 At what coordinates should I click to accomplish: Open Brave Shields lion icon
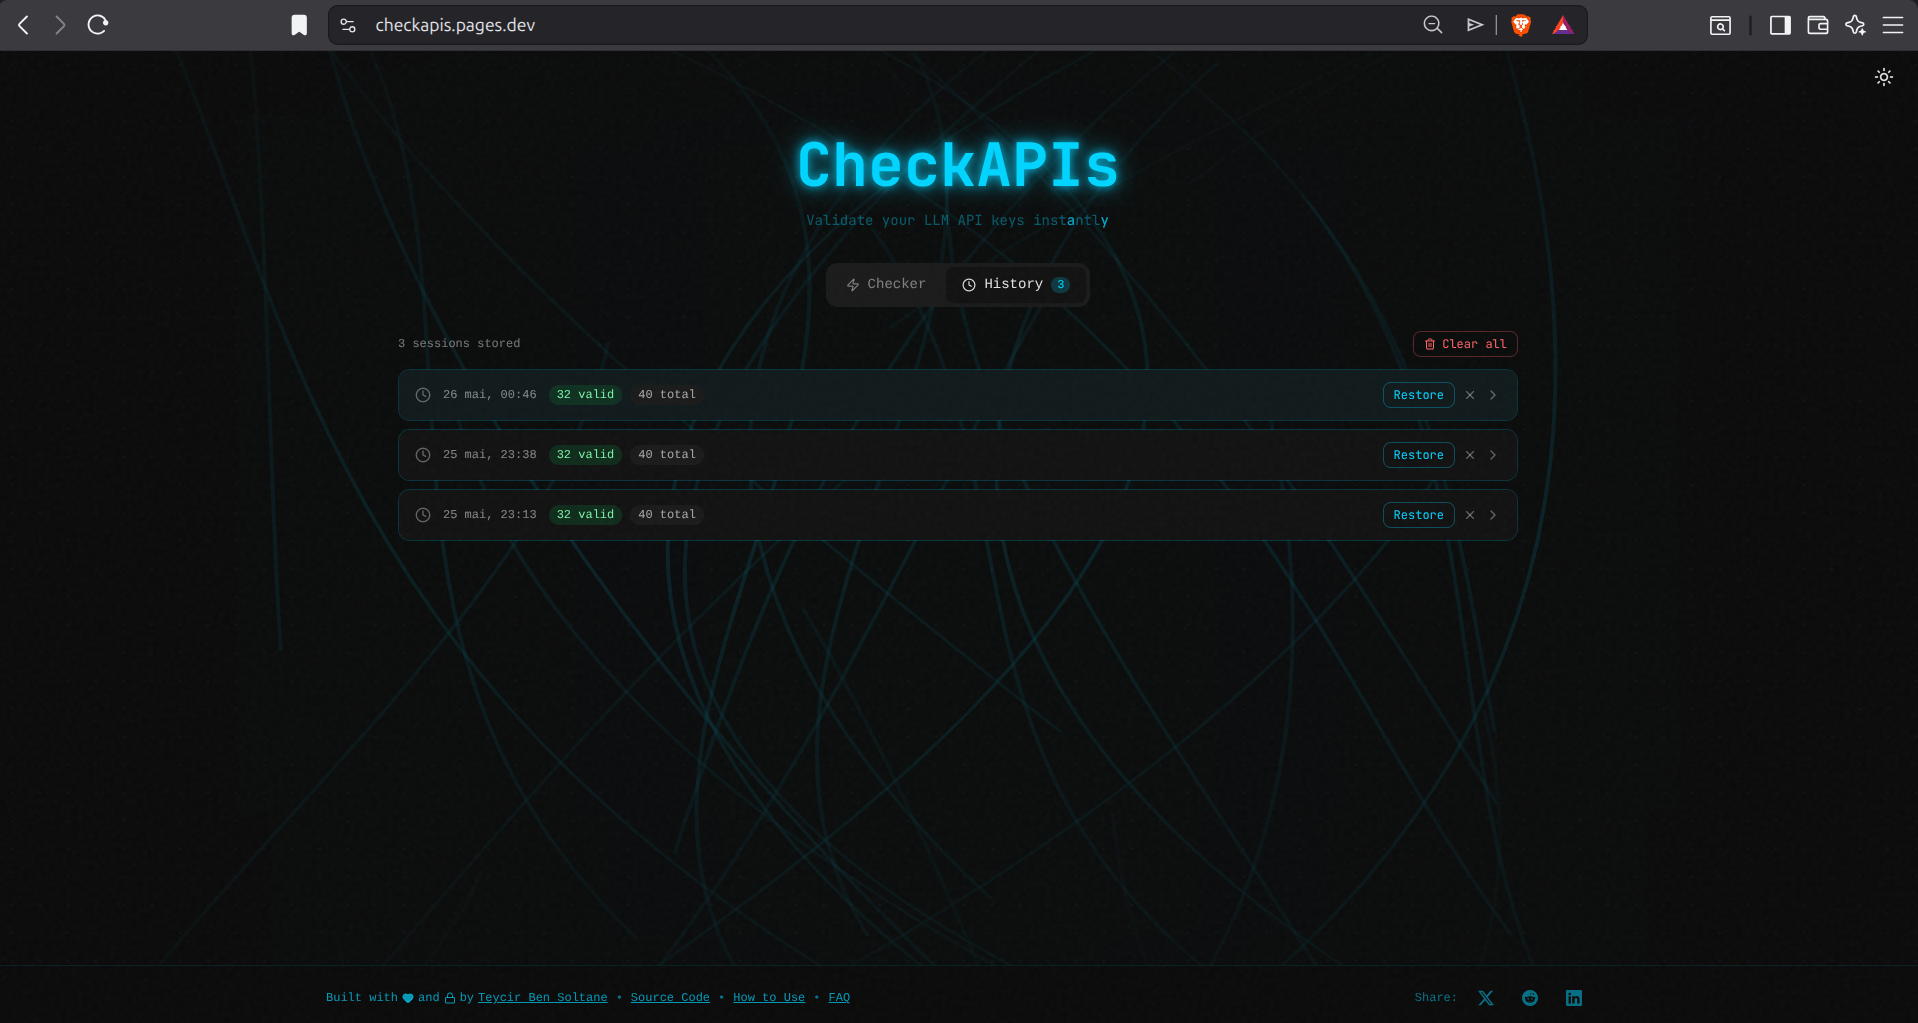pyautogui.click(x=1521, y=25)
